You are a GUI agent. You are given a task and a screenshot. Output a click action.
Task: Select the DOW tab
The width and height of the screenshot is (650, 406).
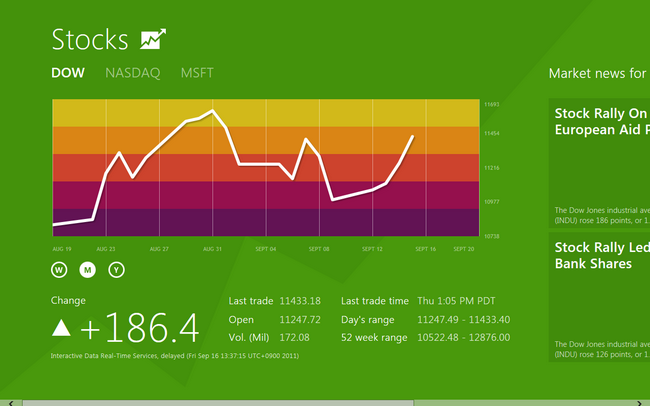(68, 73)
